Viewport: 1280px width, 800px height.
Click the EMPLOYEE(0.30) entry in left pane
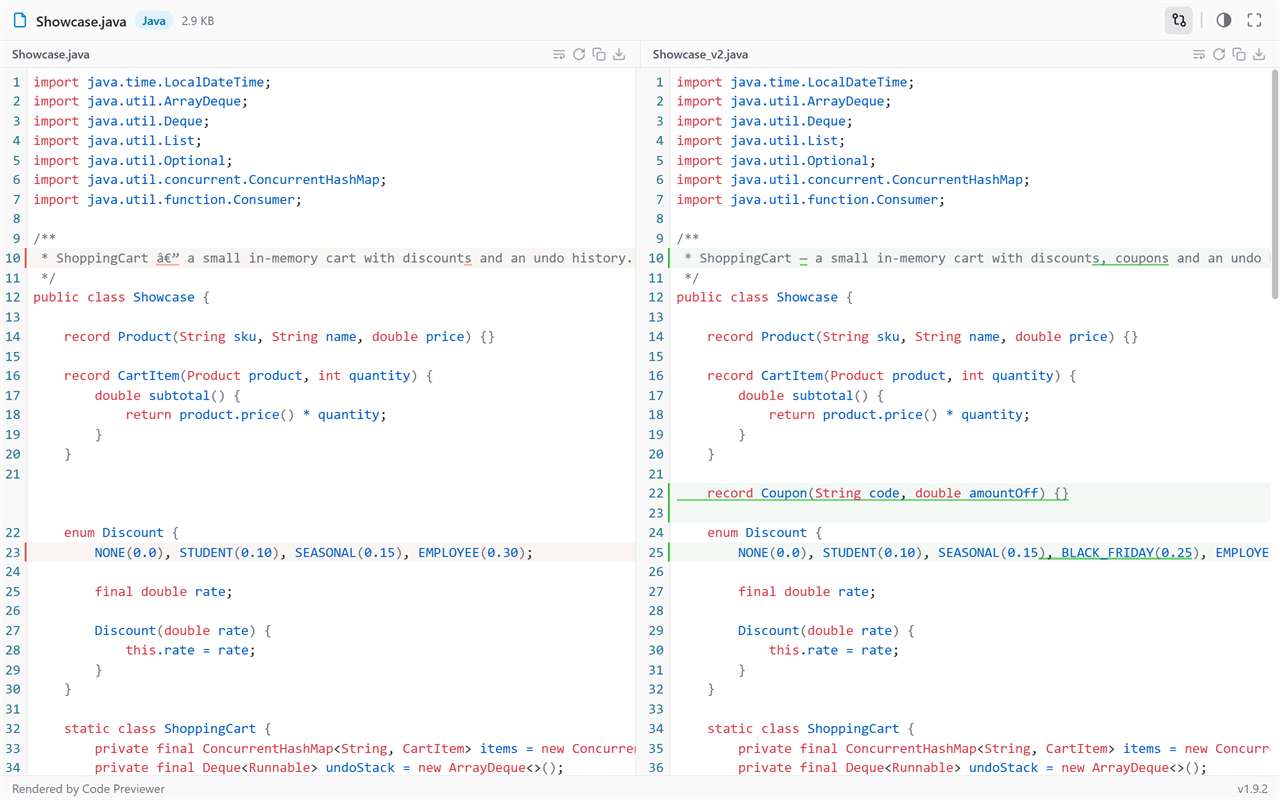click(472, 552)
